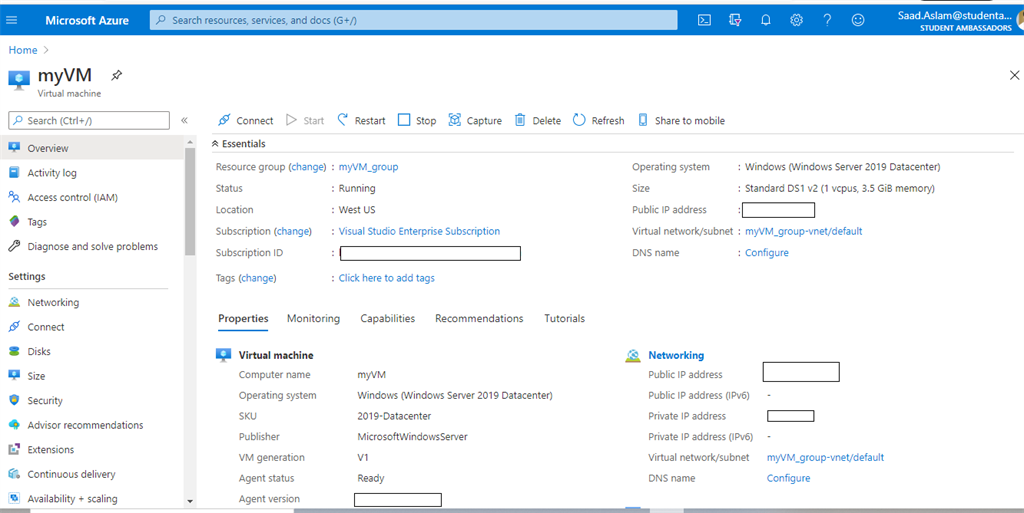Switch to the Capabilities tab

coord(387,319)
